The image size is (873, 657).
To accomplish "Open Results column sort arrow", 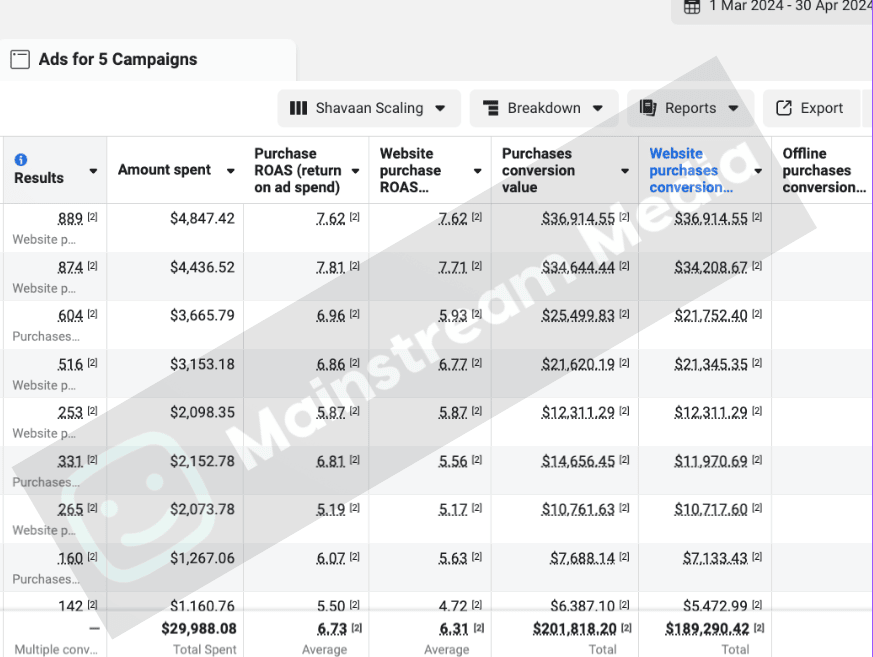I will pyautogui.click(x=93, y=171).
